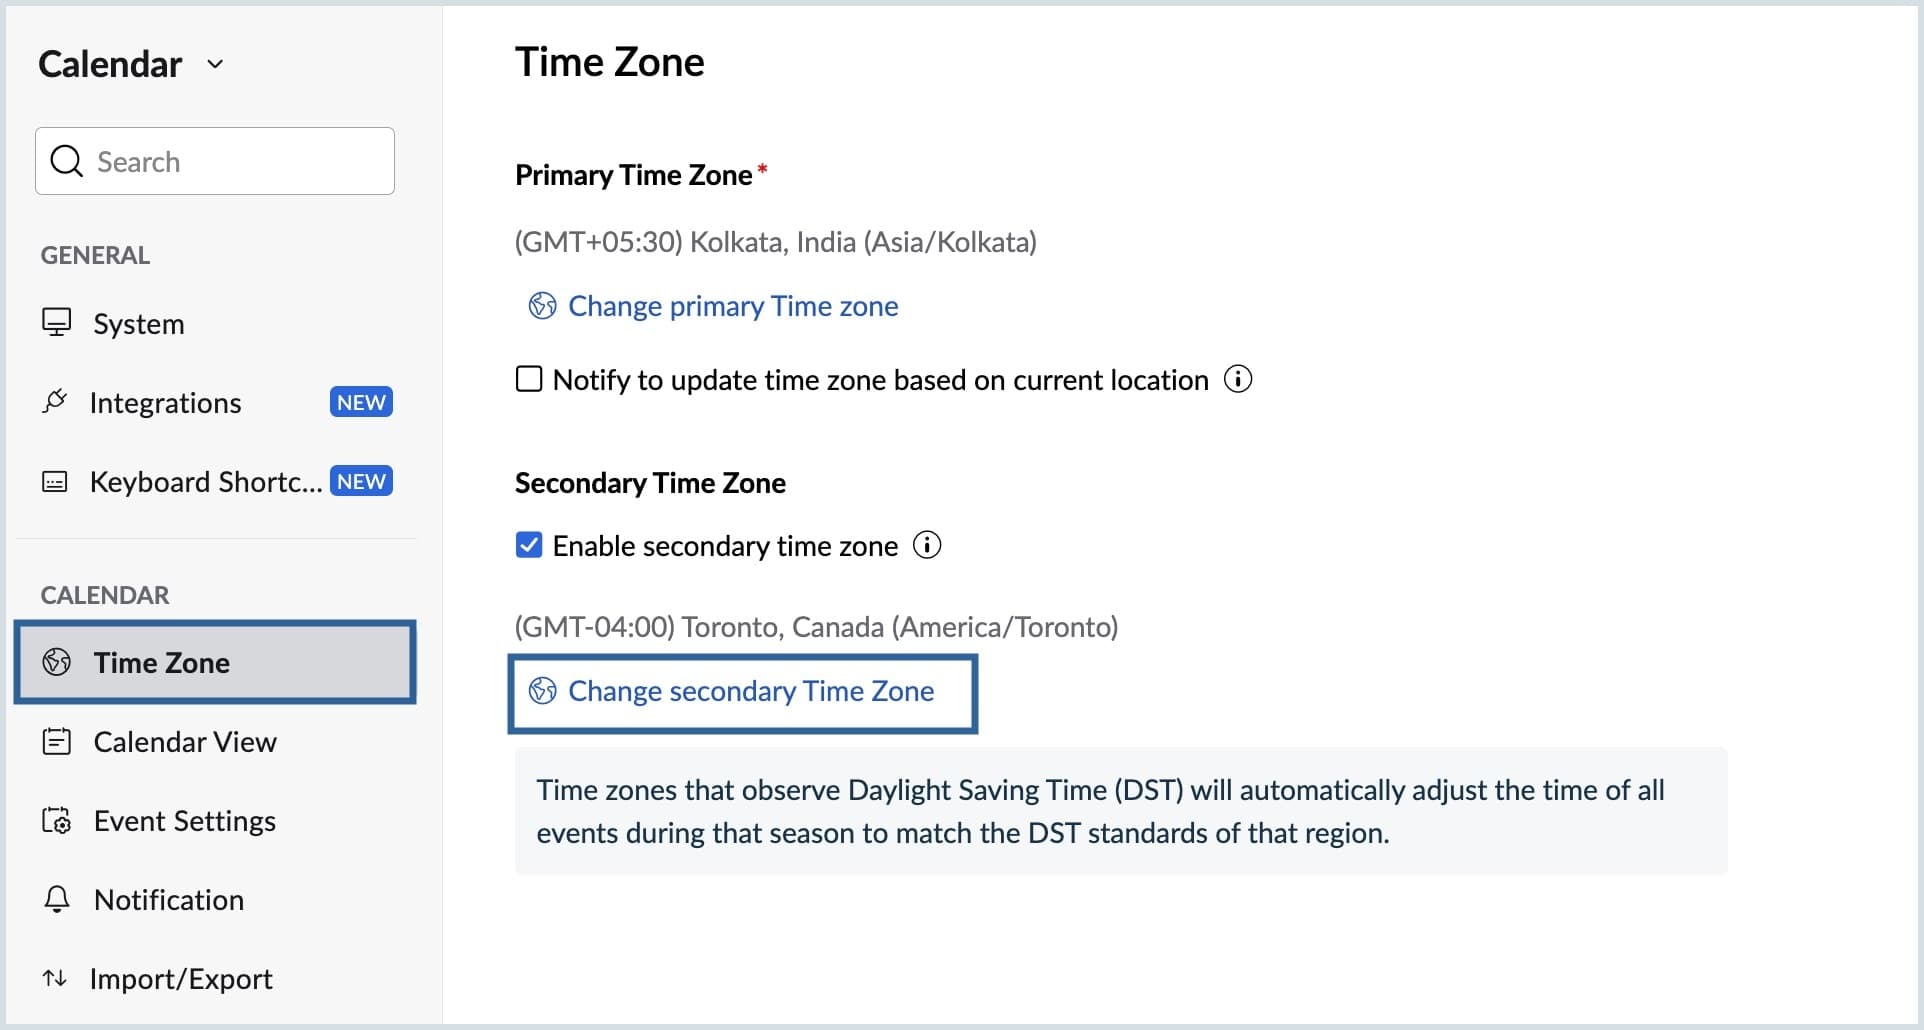Click the Calendar View icon

[x=57, y=742]
